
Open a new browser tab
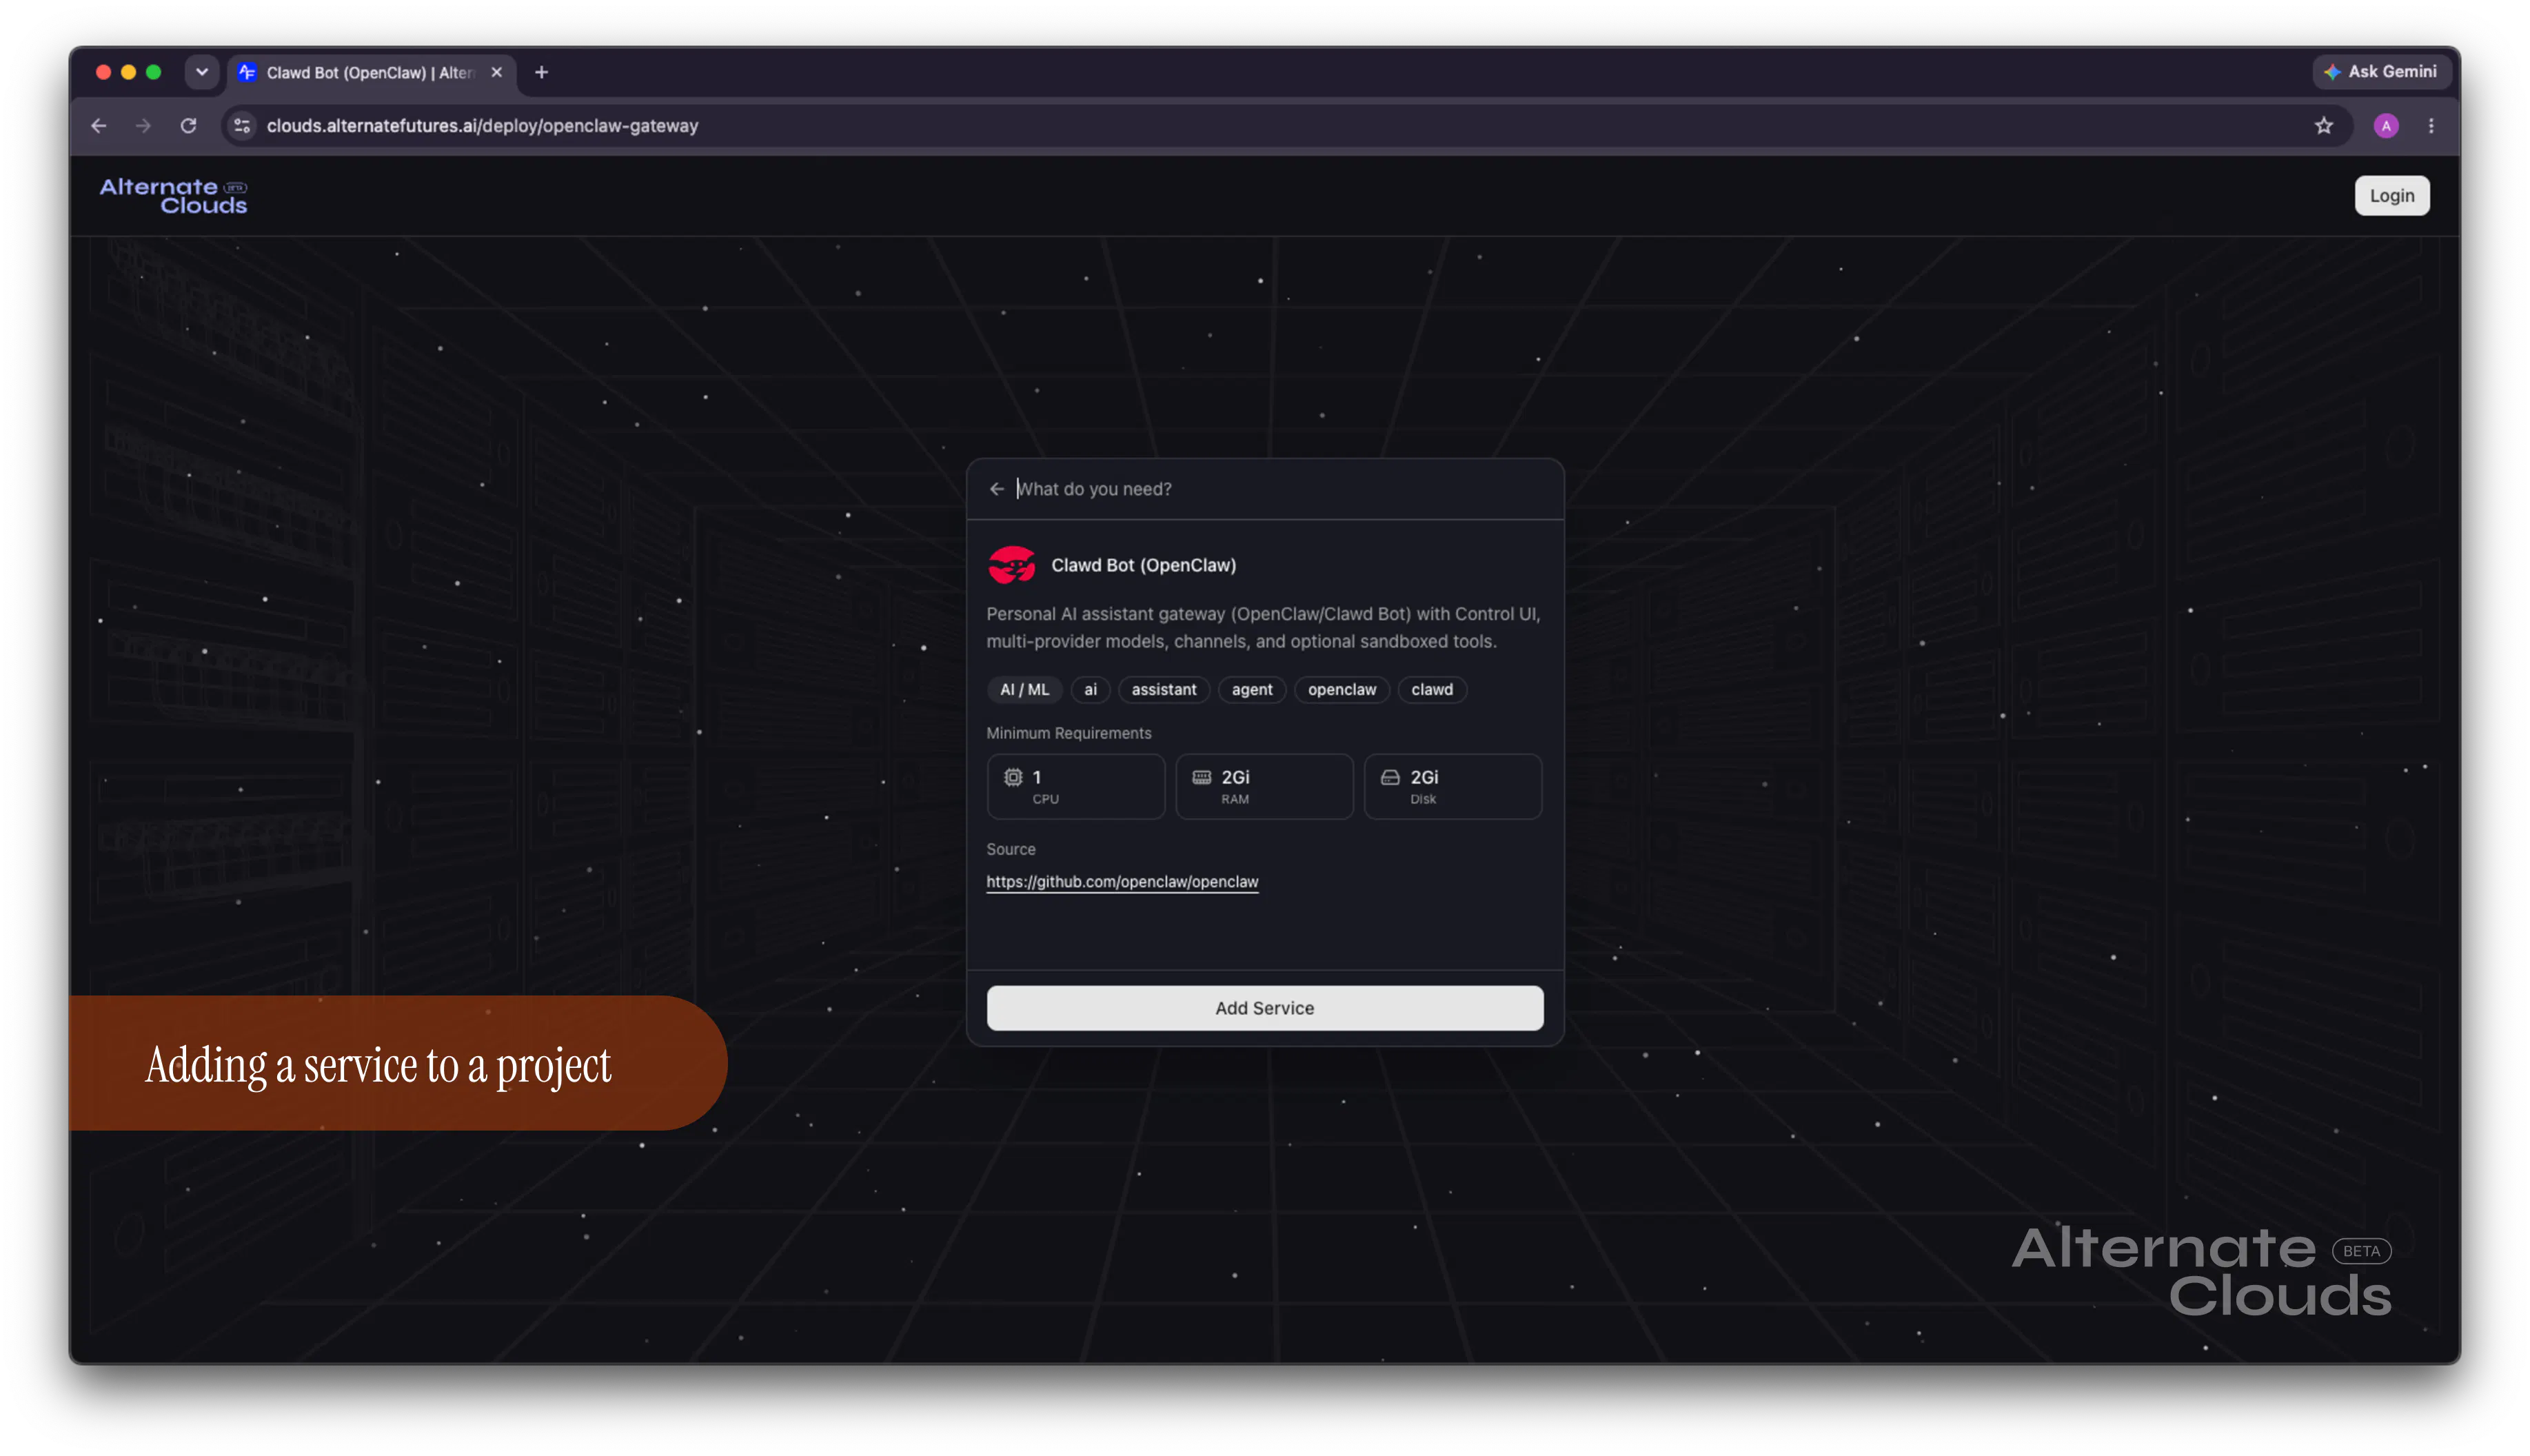tap(541, 72)
